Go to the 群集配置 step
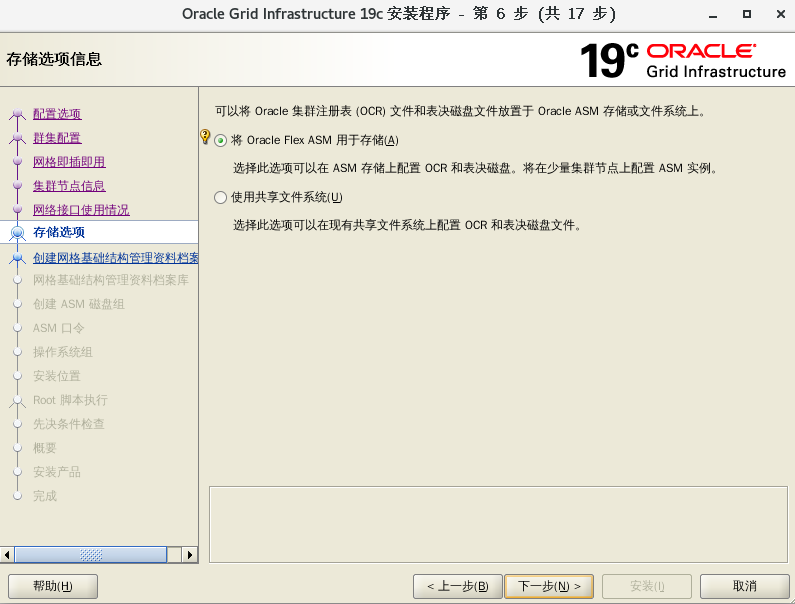795x604 pixels. point(57,138)
